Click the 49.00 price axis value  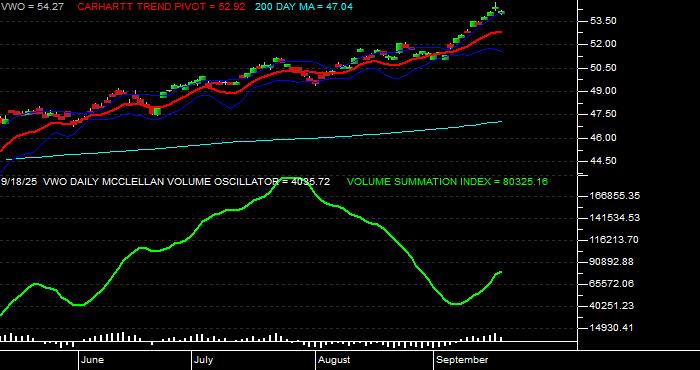click(x=604, y=91)
